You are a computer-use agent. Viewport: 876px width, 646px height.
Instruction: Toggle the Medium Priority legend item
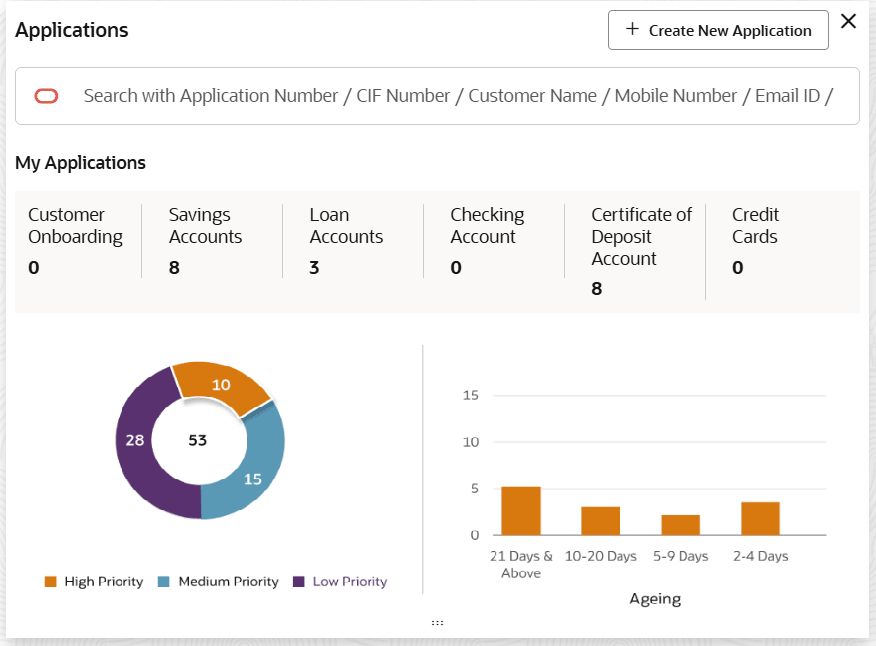[x=218, y=582]
